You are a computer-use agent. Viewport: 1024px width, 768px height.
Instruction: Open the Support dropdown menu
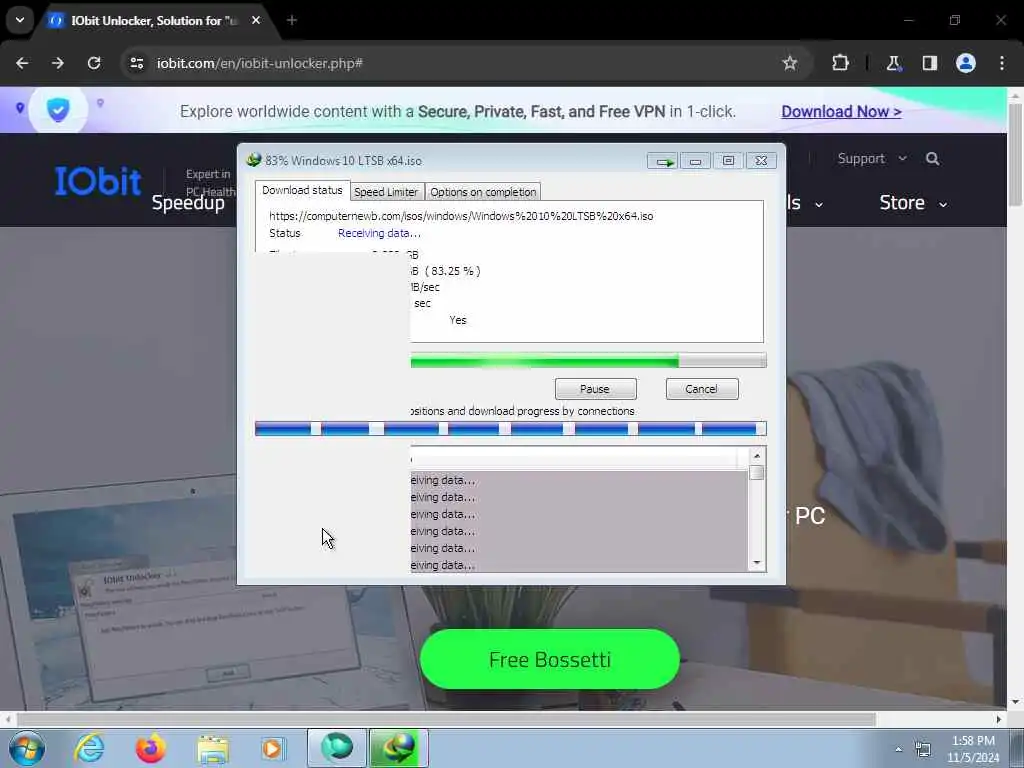point(872,159)
